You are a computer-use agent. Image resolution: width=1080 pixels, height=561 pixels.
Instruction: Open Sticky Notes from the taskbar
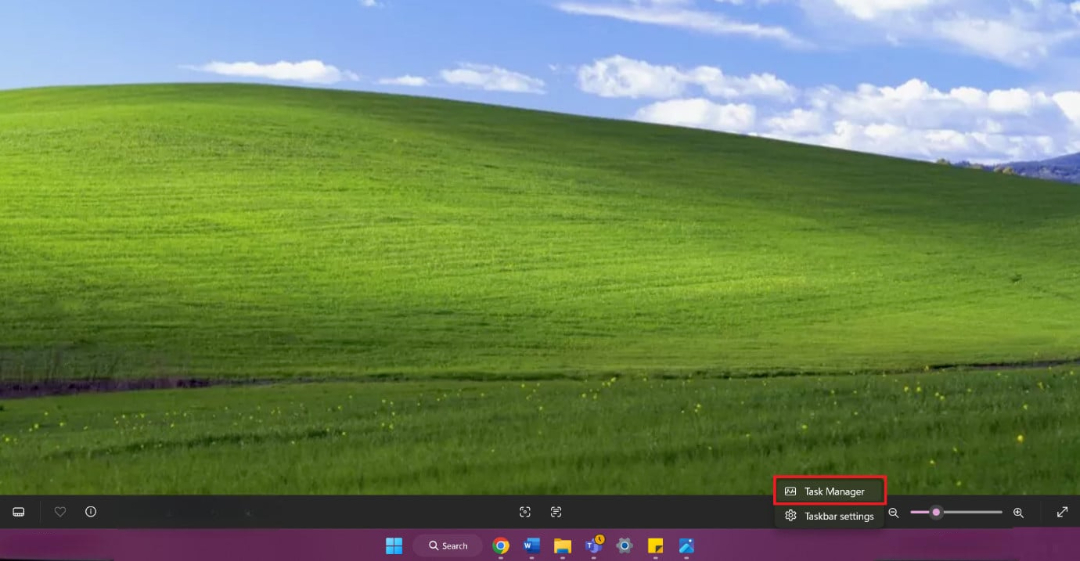656,546
